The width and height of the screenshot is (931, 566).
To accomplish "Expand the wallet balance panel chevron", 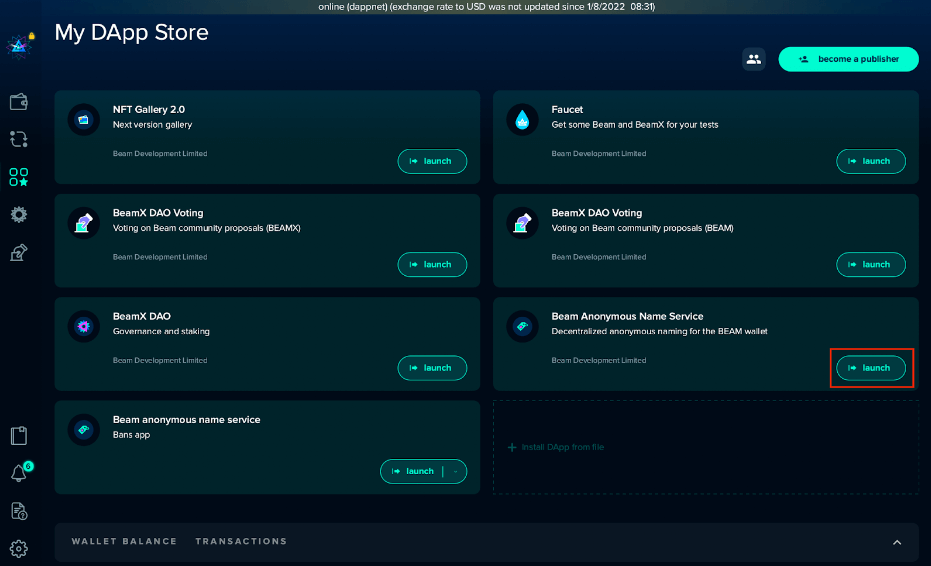I will pos(897,542).
